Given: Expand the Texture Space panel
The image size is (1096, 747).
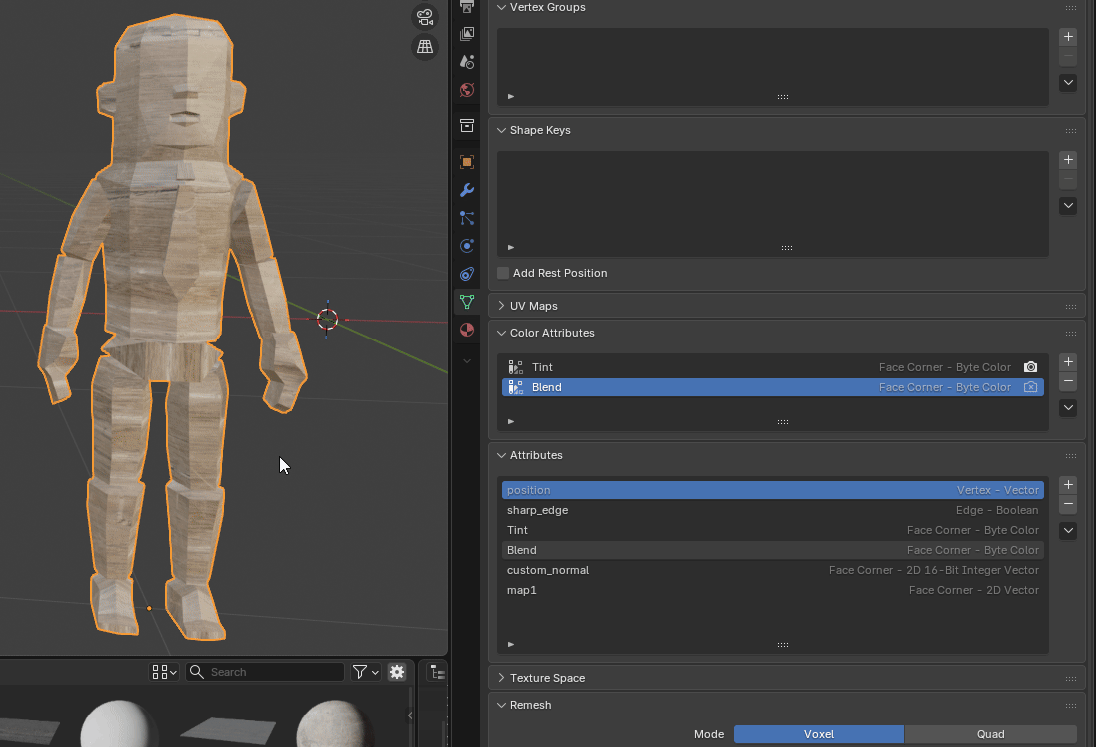Looking at the screenshot, I should [x=501, y=678].
